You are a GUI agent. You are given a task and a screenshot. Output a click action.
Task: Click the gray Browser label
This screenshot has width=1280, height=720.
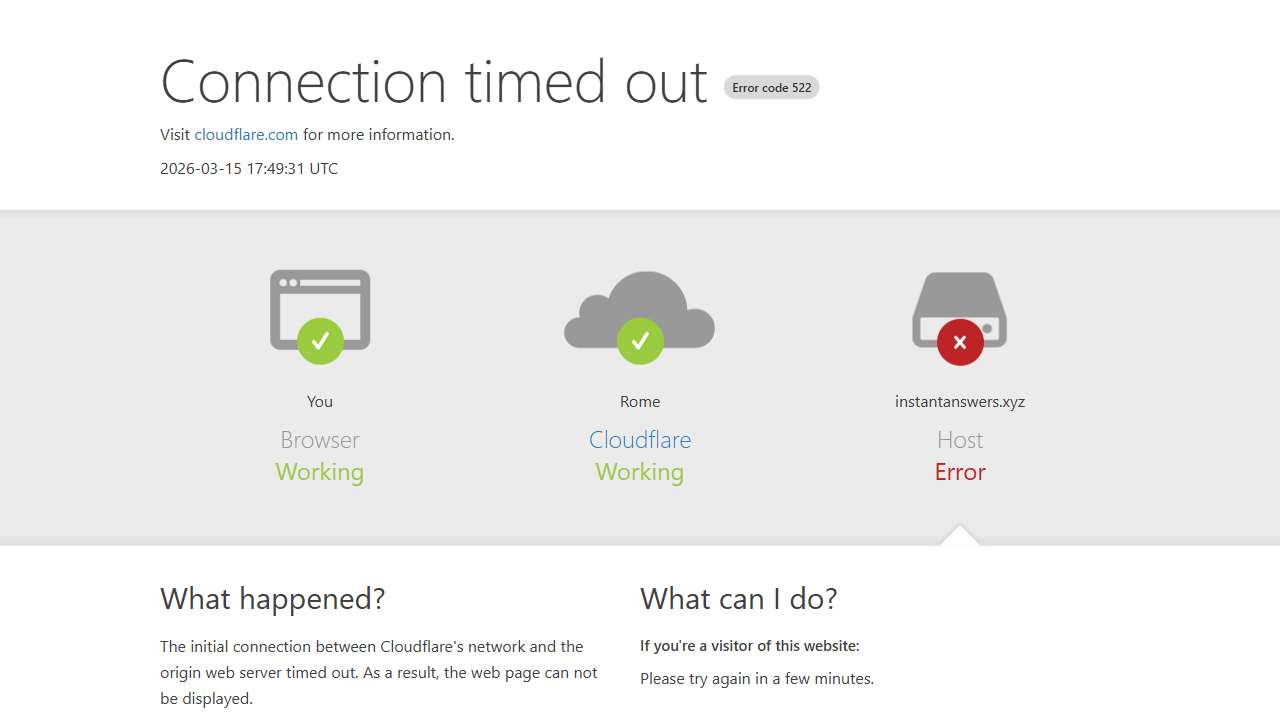[x=320, y=440]
